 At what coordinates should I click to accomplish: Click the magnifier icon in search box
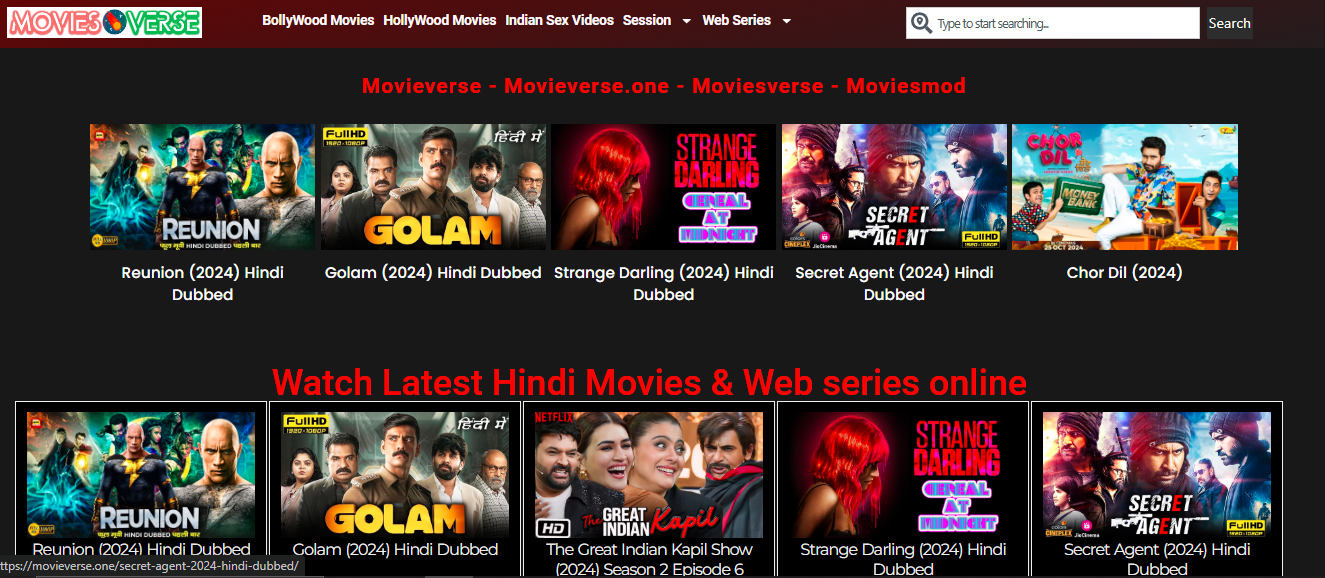tap(921, 23)
